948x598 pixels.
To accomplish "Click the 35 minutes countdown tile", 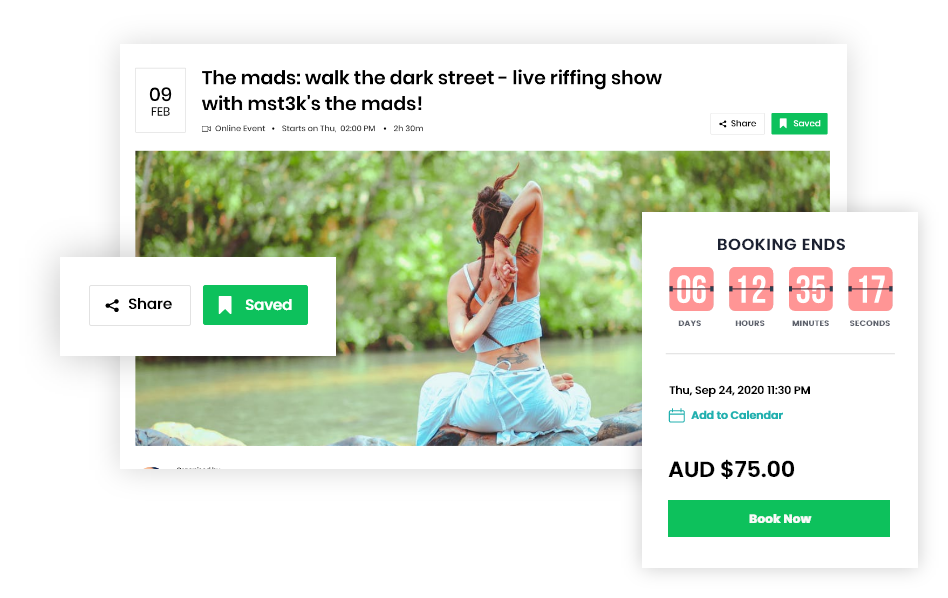I will 811,289.
